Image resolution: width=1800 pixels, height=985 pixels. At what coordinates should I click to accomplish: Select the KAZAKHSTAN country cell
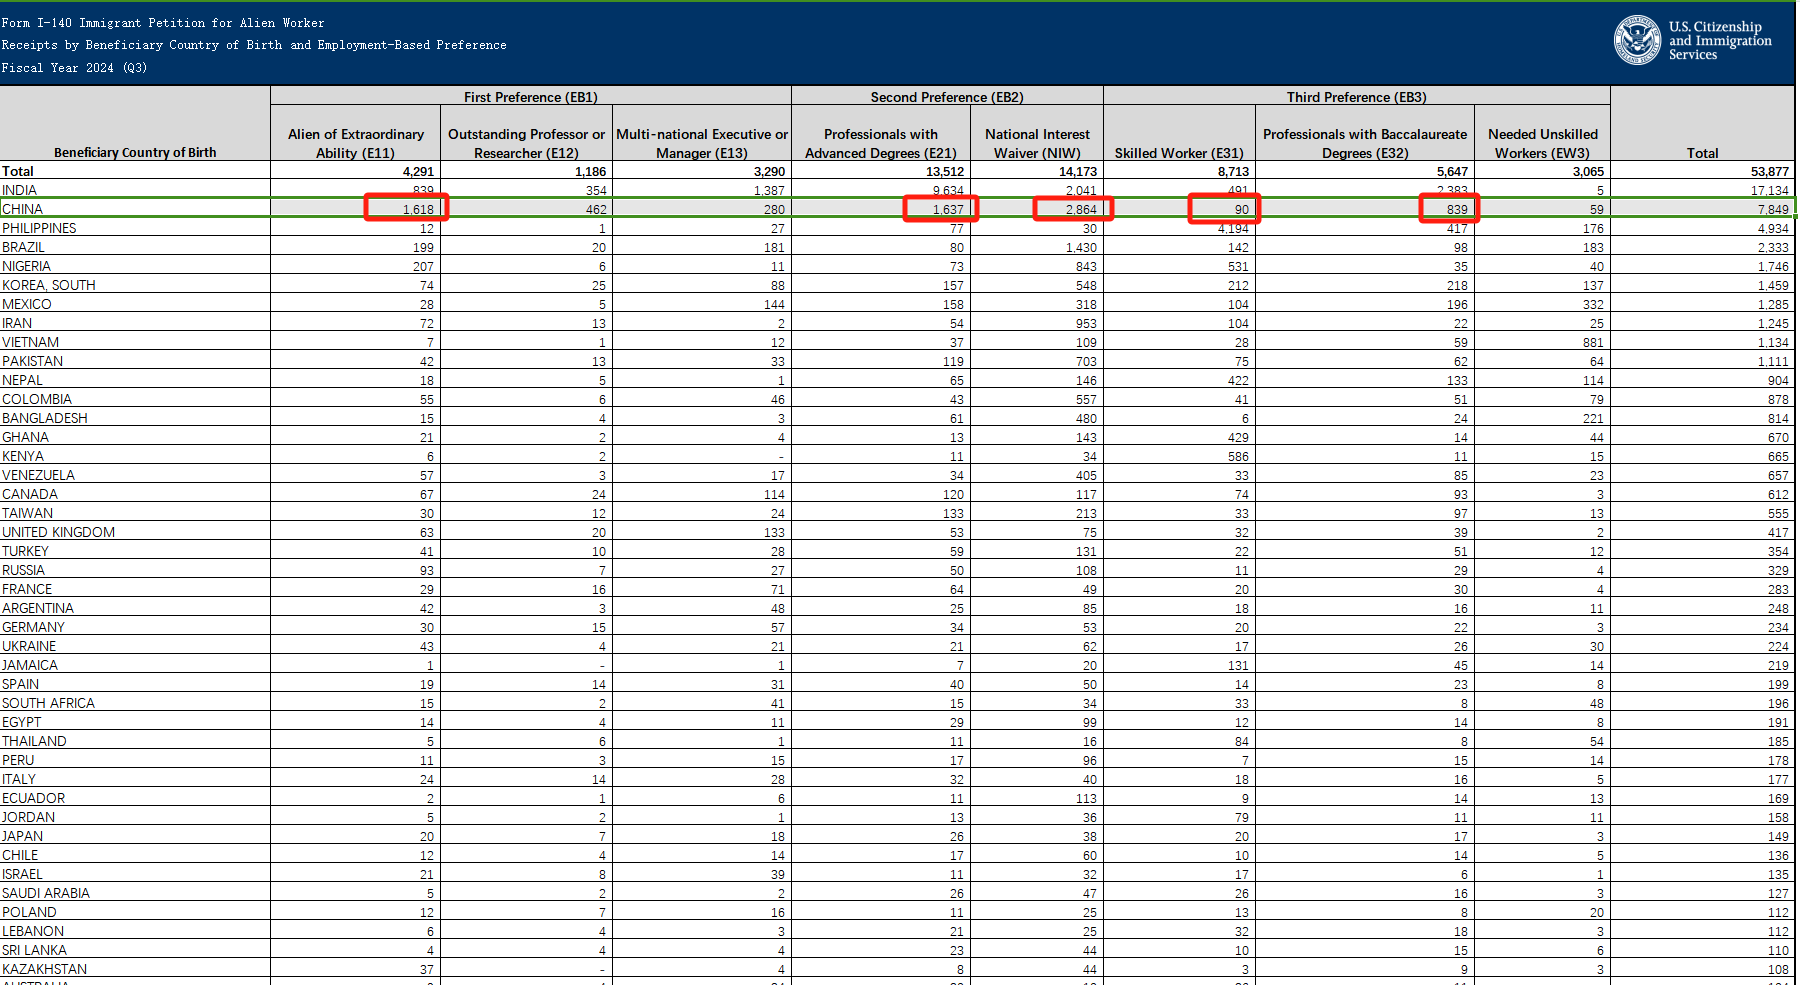44,969
